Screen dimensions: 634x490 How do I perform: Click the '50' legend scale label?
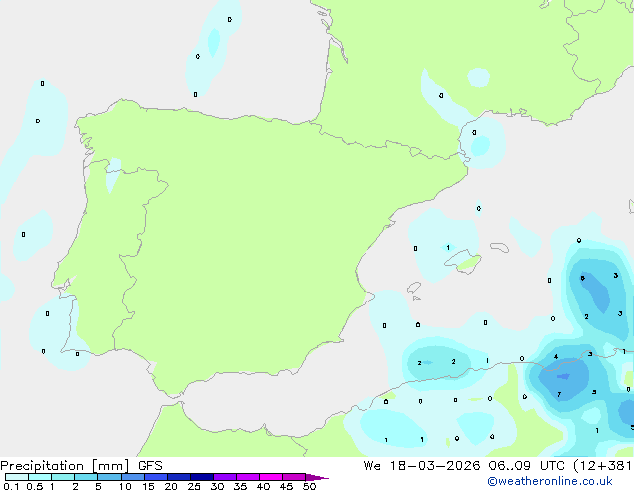coord(310,486)
